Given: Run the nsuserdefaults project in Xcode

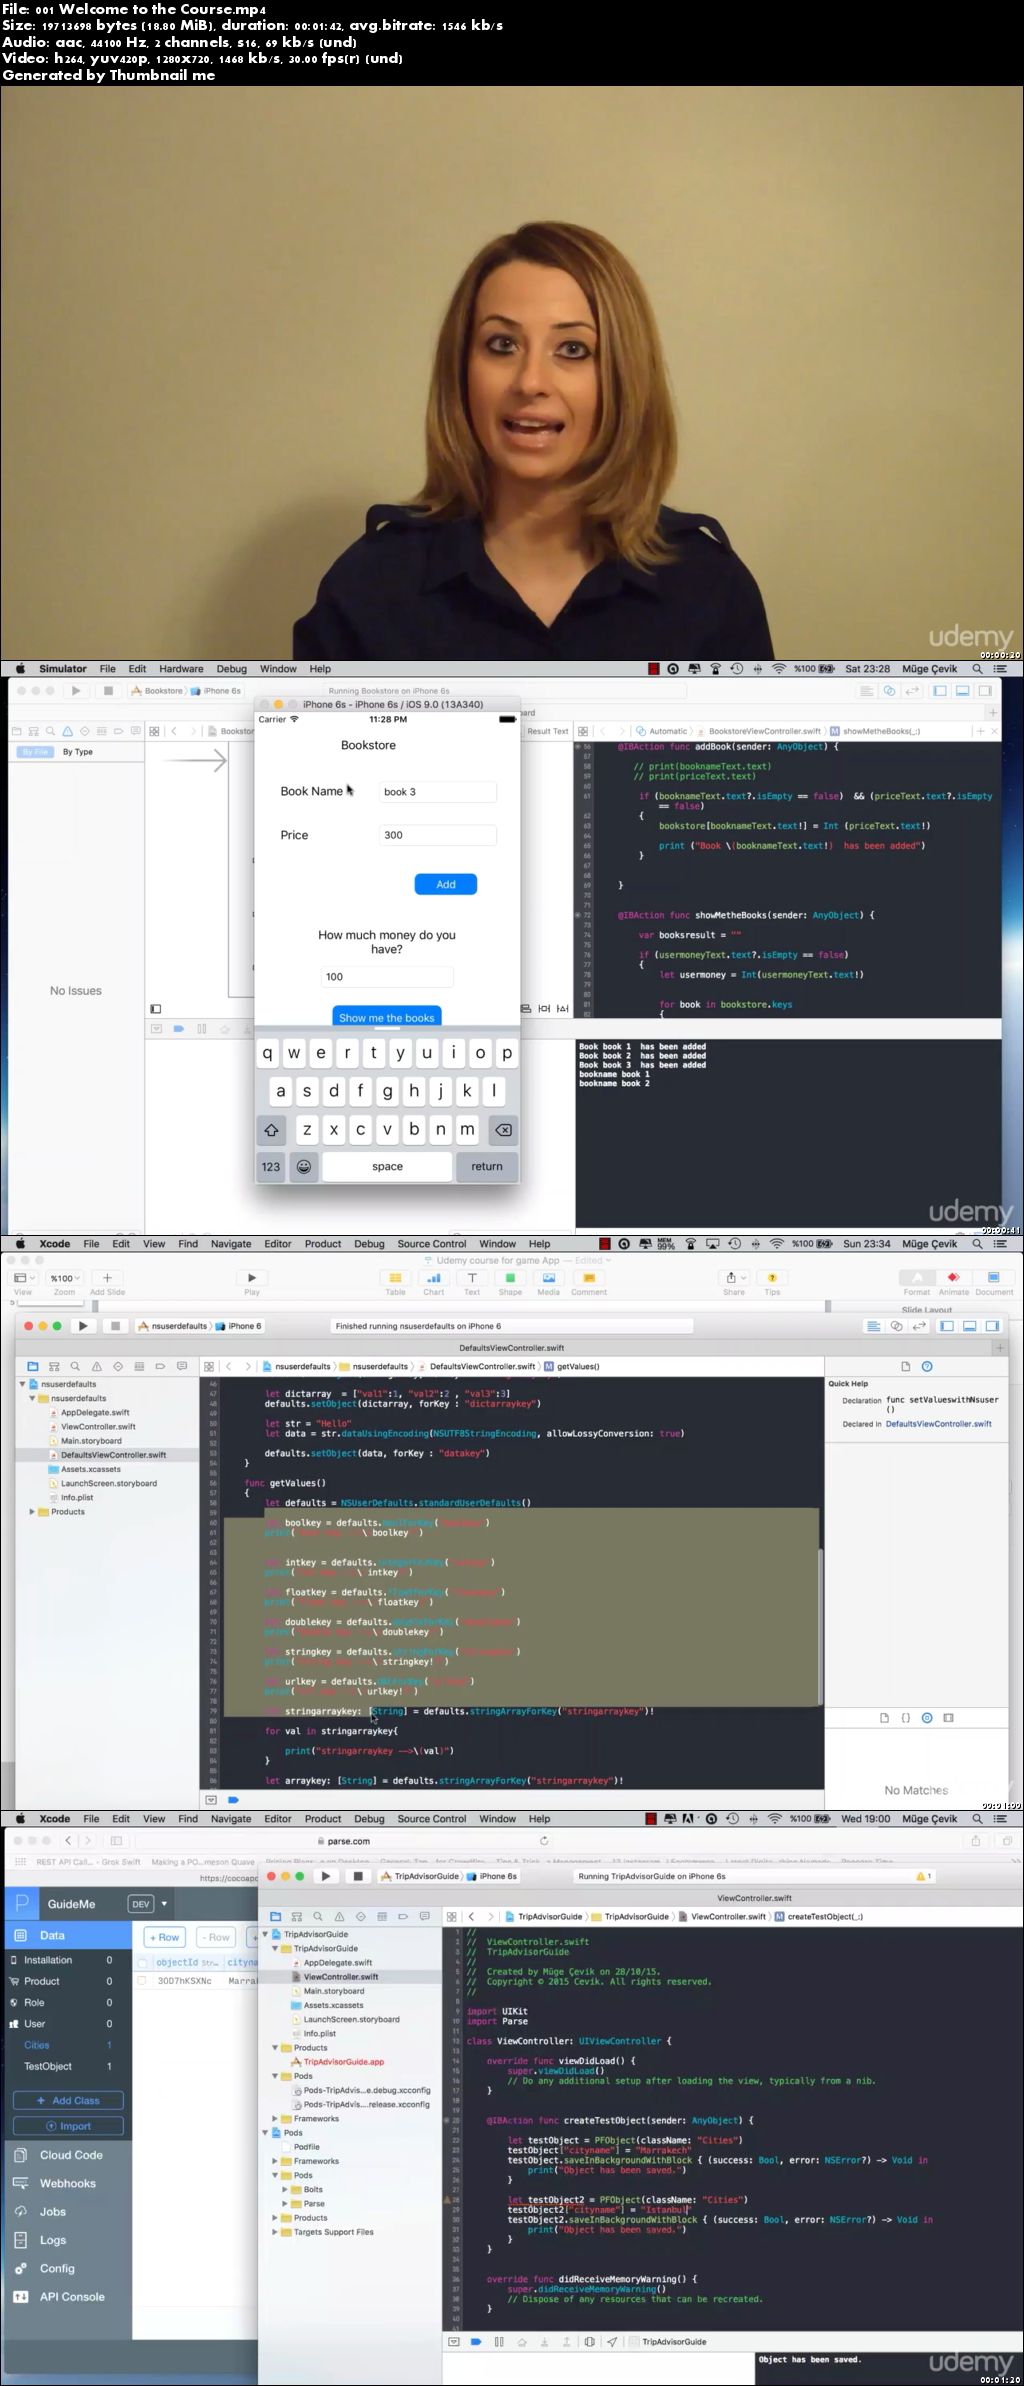Looking at the screenshot, I should click(x=83, y=1326).
